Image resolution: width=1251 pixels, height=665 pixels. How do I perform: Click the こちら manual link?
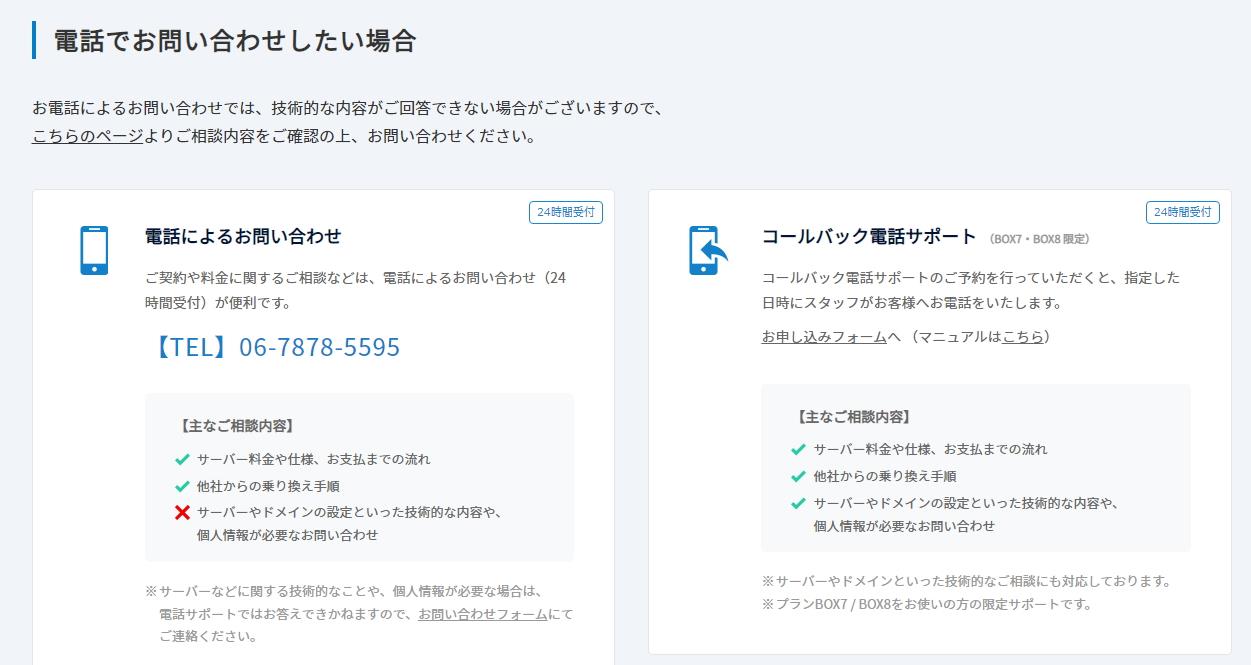pos(1022,338)
